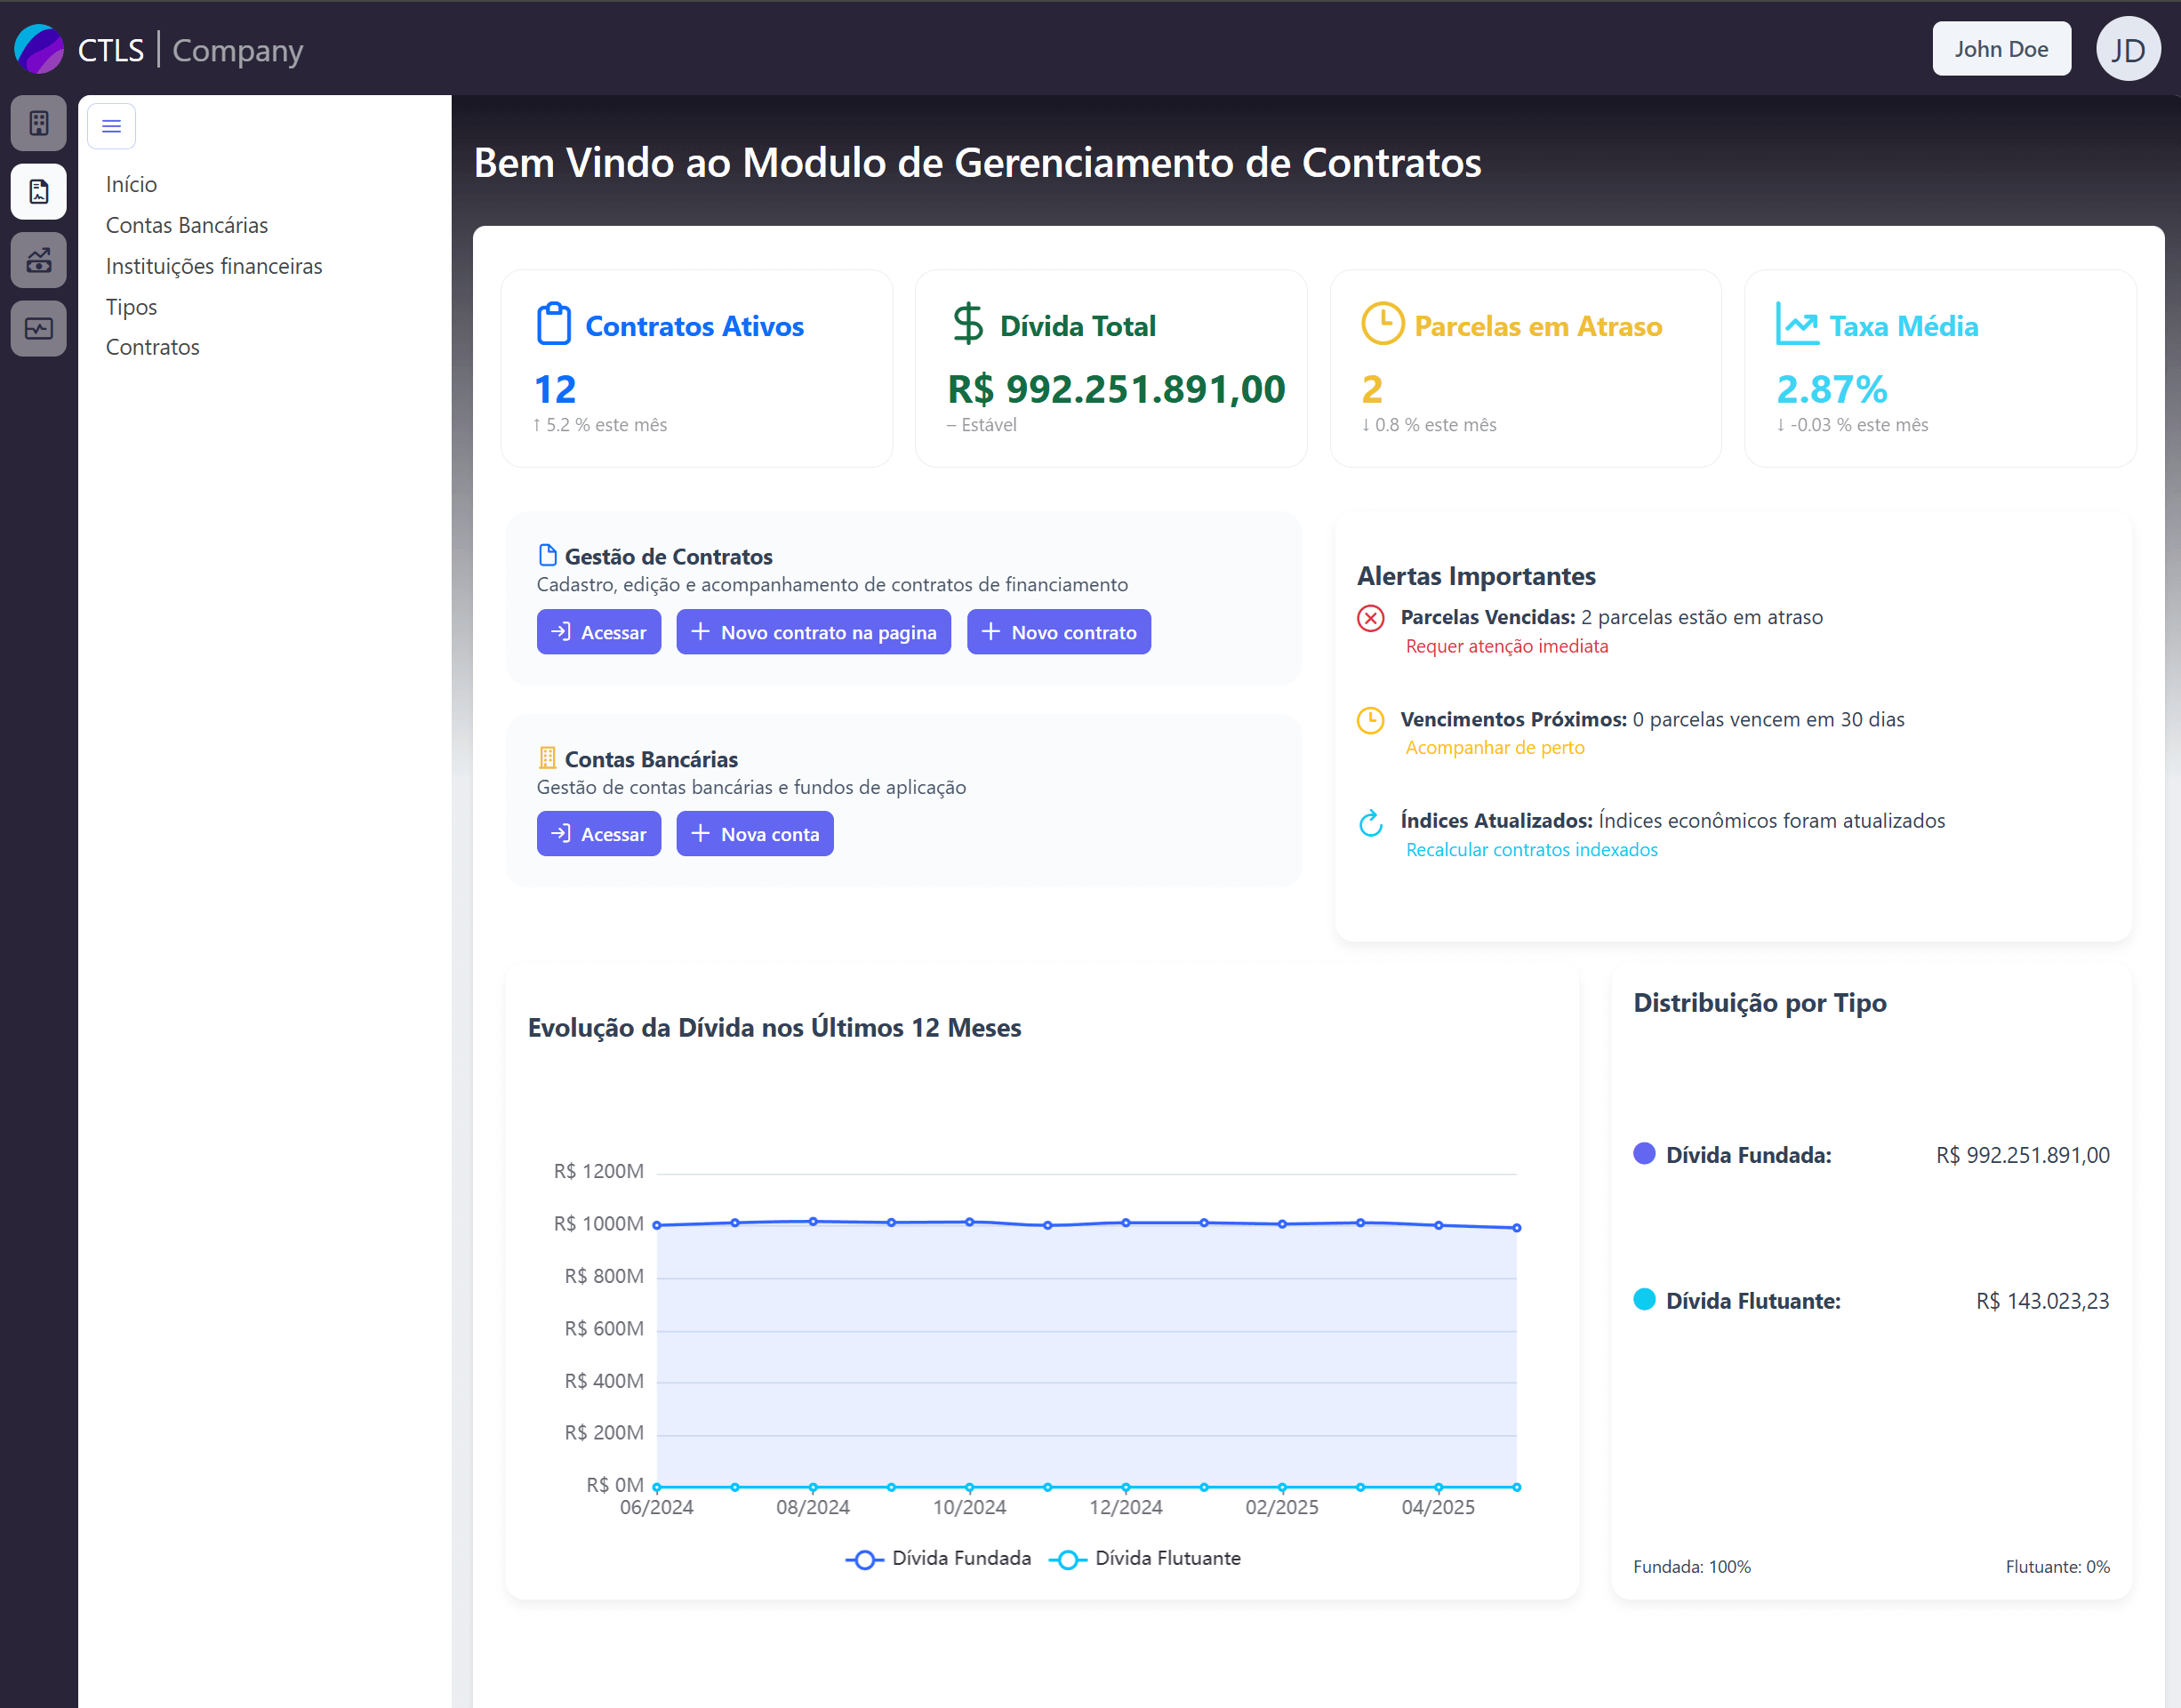2181x1708 pixels.
Task: Open Instituições financeiras menu item
Action: pyautogui.click(x=214, y=266)
